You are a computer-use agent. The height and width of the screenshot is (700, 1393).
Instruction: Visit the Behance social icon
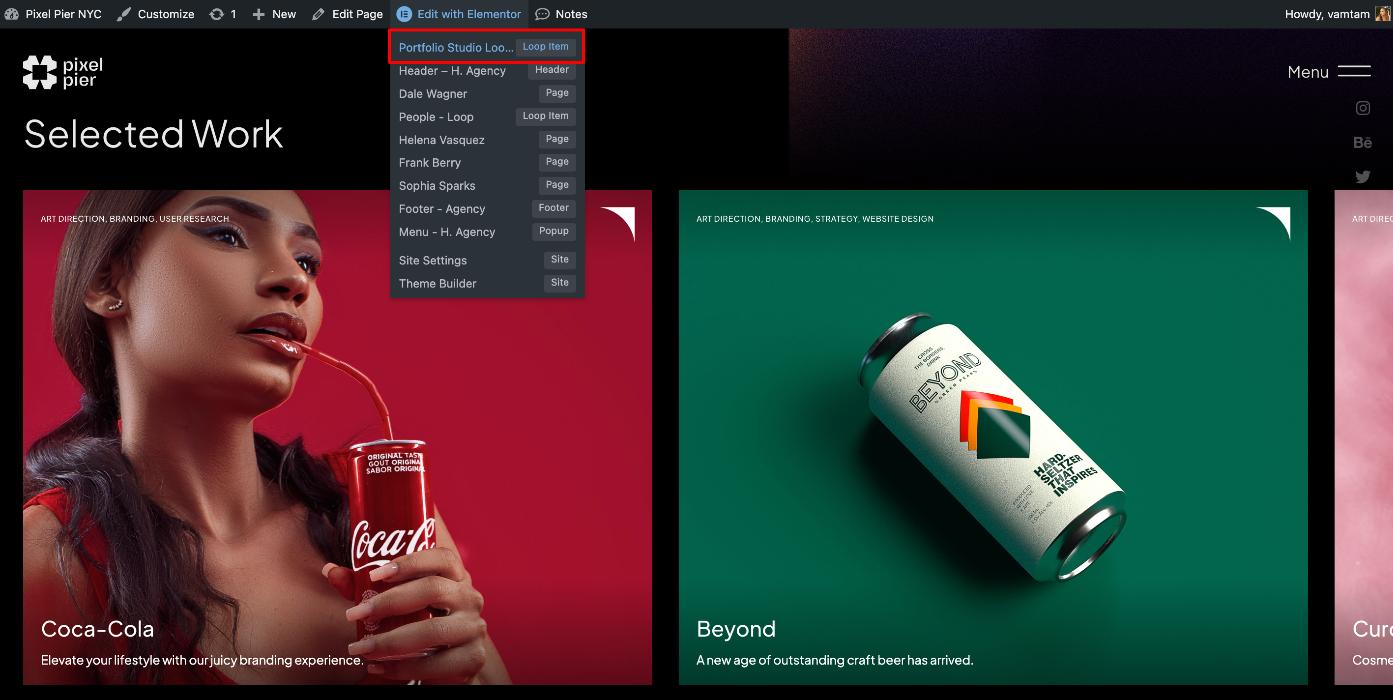[x=1362, y=143]
